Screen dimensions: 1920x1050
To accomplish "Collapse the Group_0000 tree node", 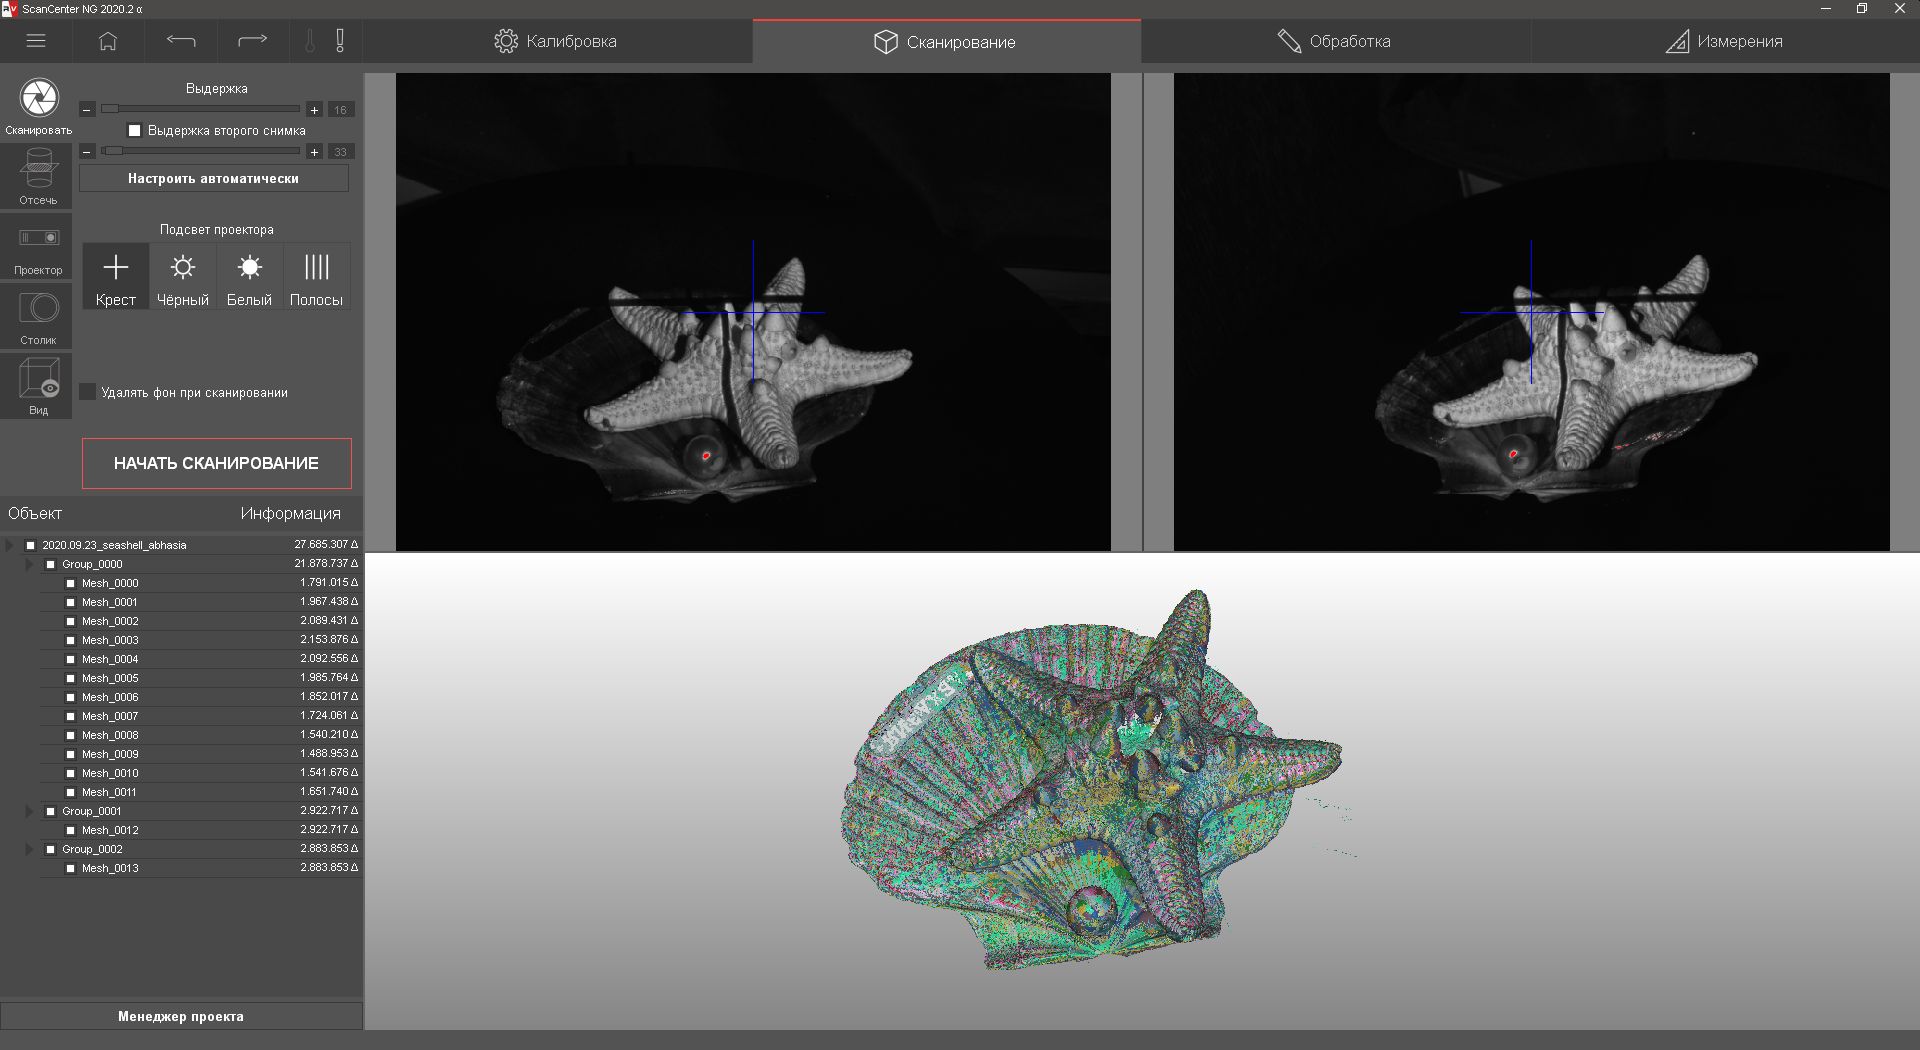I will (x=30, y=564).
